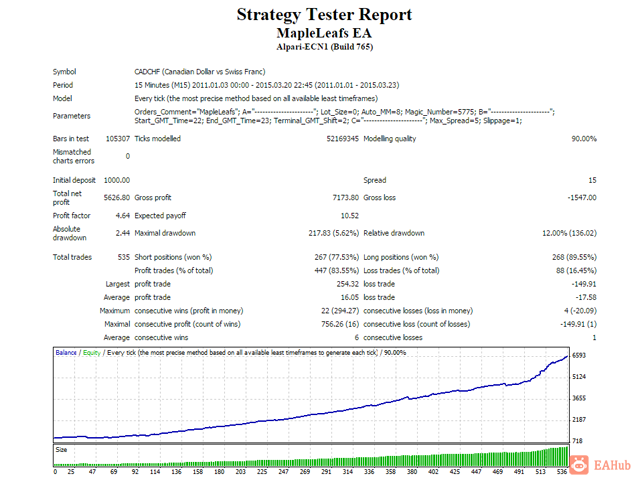This screenshot has width=640, height=480.
Task: Click the 'Gross profit' label
Action: pos(153,198)
